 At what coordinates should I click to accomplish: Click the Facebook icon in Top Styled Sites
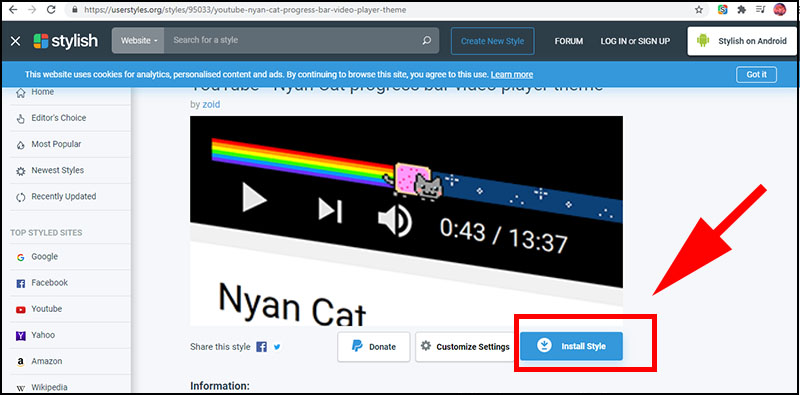point(20,283)
